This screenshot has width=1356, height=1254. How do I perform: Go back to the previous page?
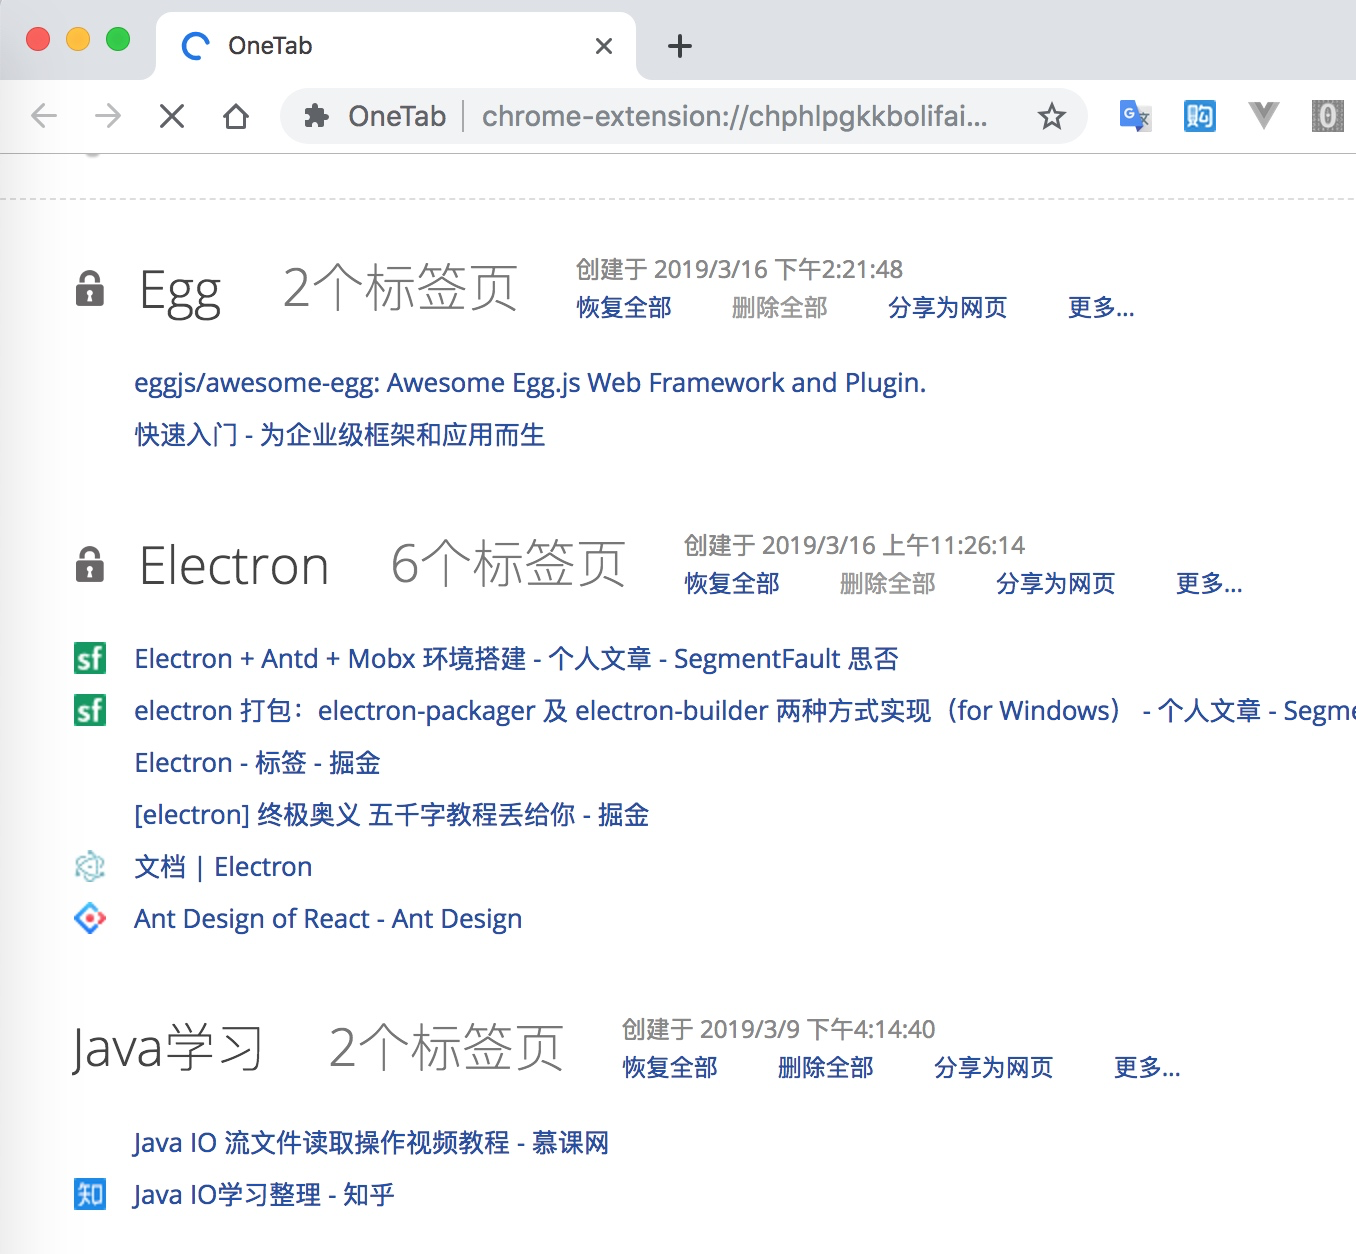(44, 117)
